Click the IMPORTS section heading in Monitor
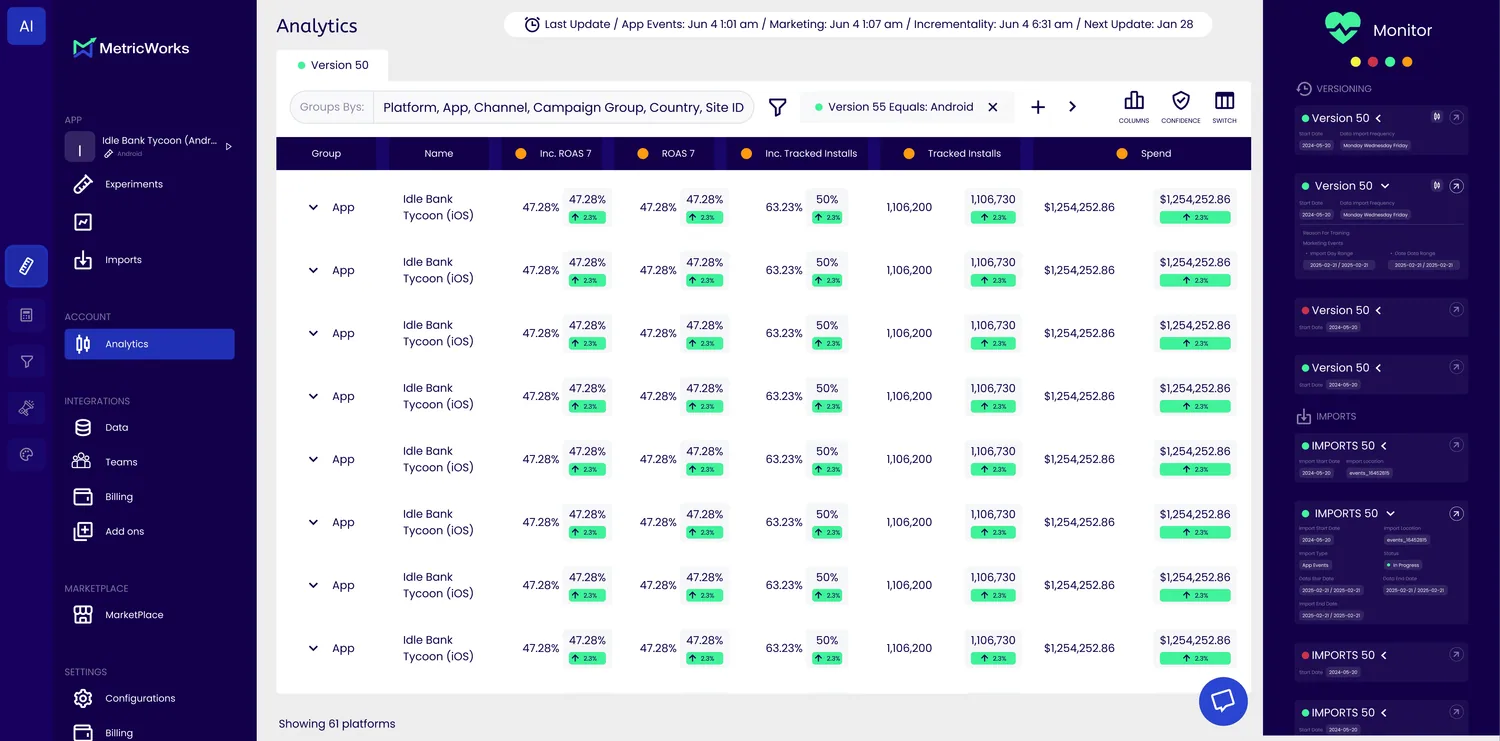Image resolution: width=1500 pixels, height=741 pixels. 1336,416
